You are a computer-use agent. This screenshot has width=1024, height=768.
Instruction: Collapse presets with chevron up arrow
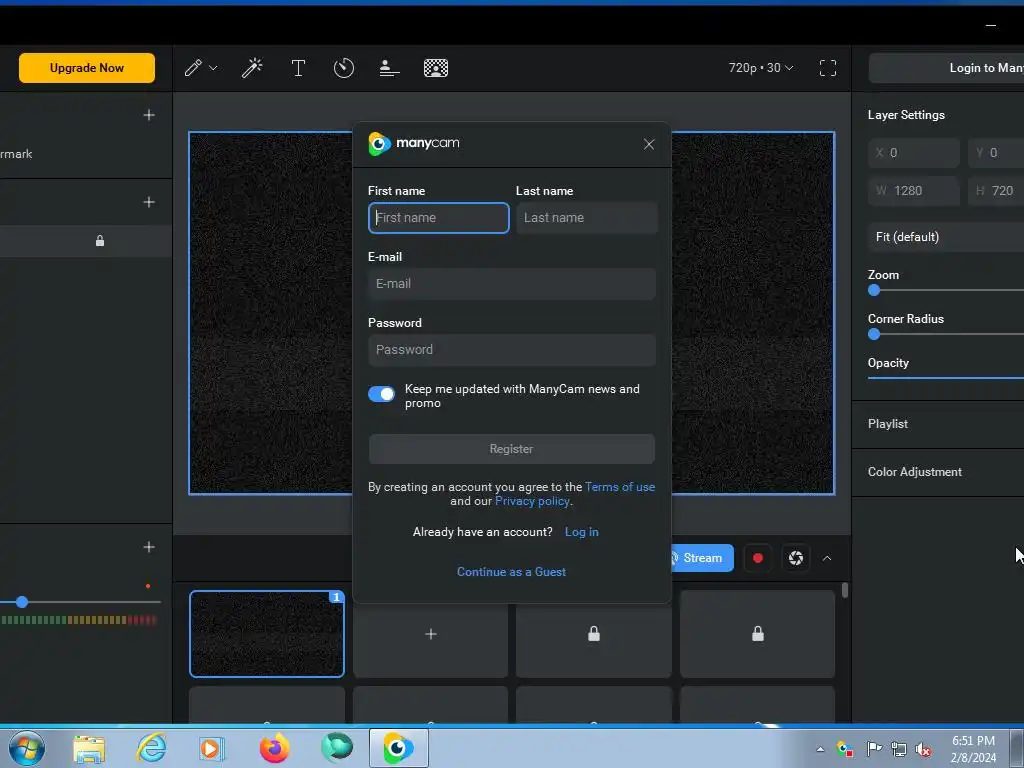coord(827,558)
